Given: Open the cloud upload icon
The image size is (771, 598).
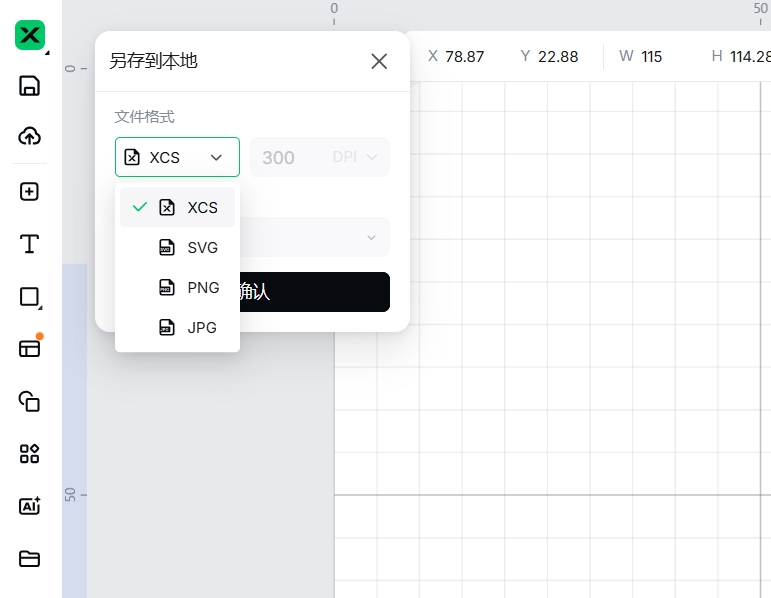Looking at the screenshot, I should 30,137.
